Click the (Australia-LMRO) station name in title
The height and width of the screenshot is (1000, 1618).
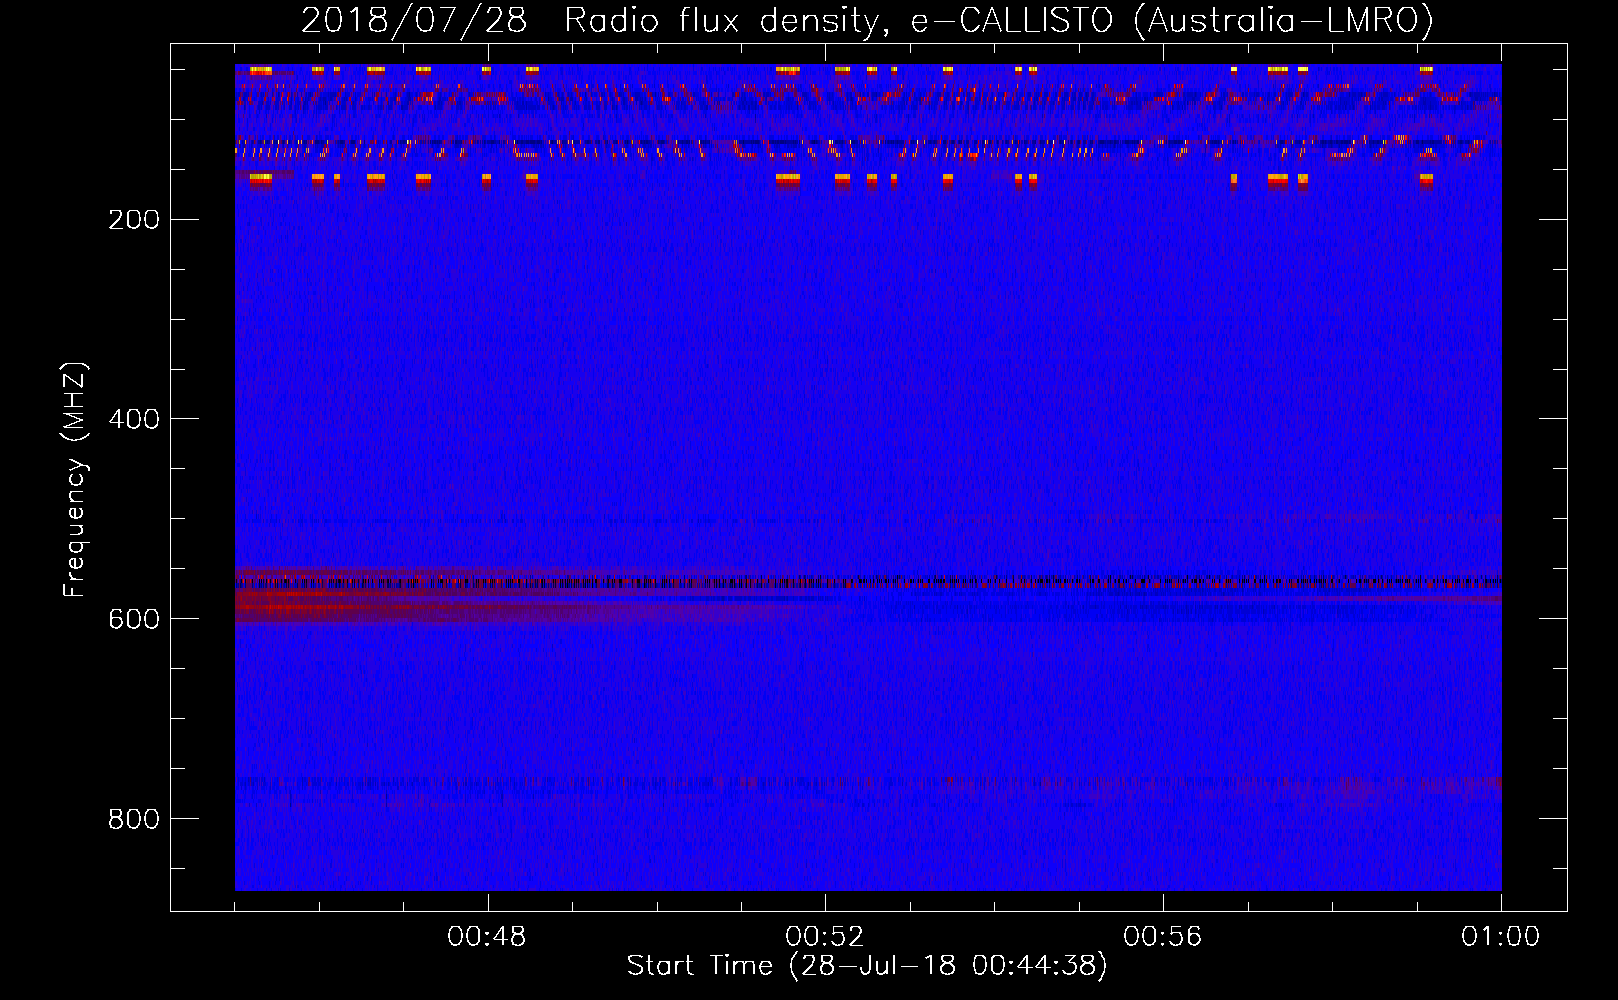pyautogui.click(x=1283, y=21)
